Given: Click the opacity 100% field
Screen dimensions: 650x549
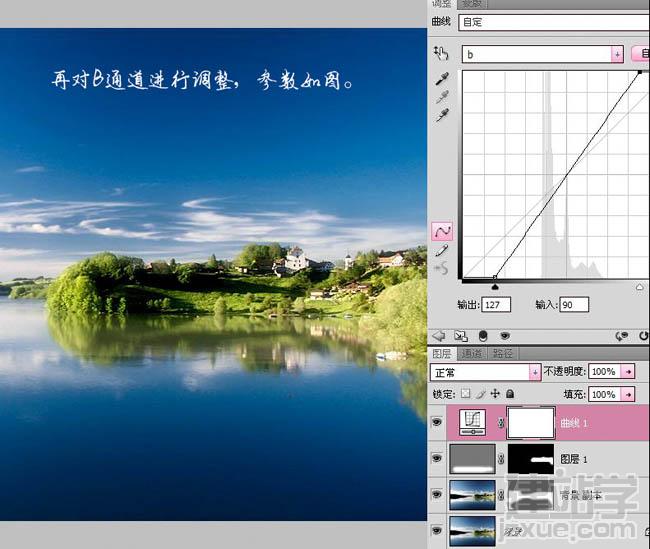Looking at the screenshot, I should (x=604, y=372).
